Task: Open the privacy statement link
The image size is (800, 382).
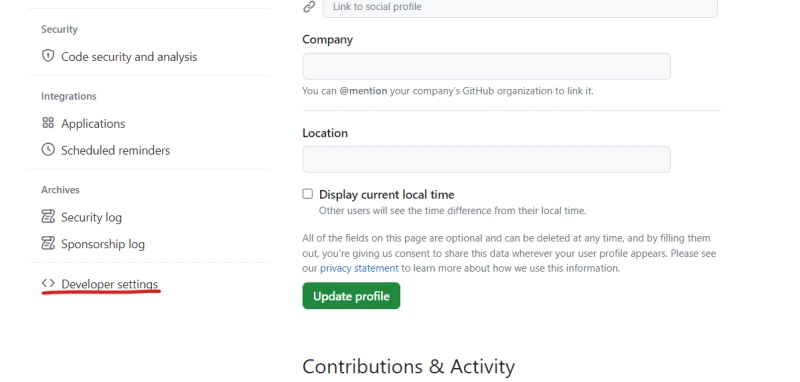Action: pos(359,268)
